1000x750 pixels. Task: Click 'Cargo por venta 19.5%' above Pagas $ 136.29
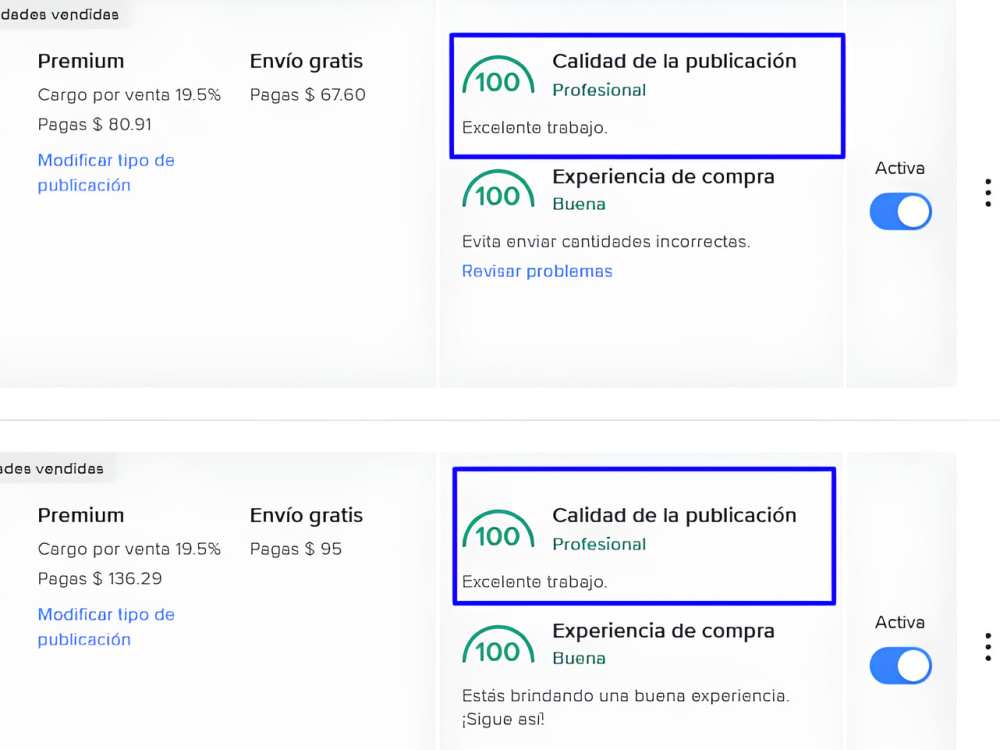[x=129, y=549]
